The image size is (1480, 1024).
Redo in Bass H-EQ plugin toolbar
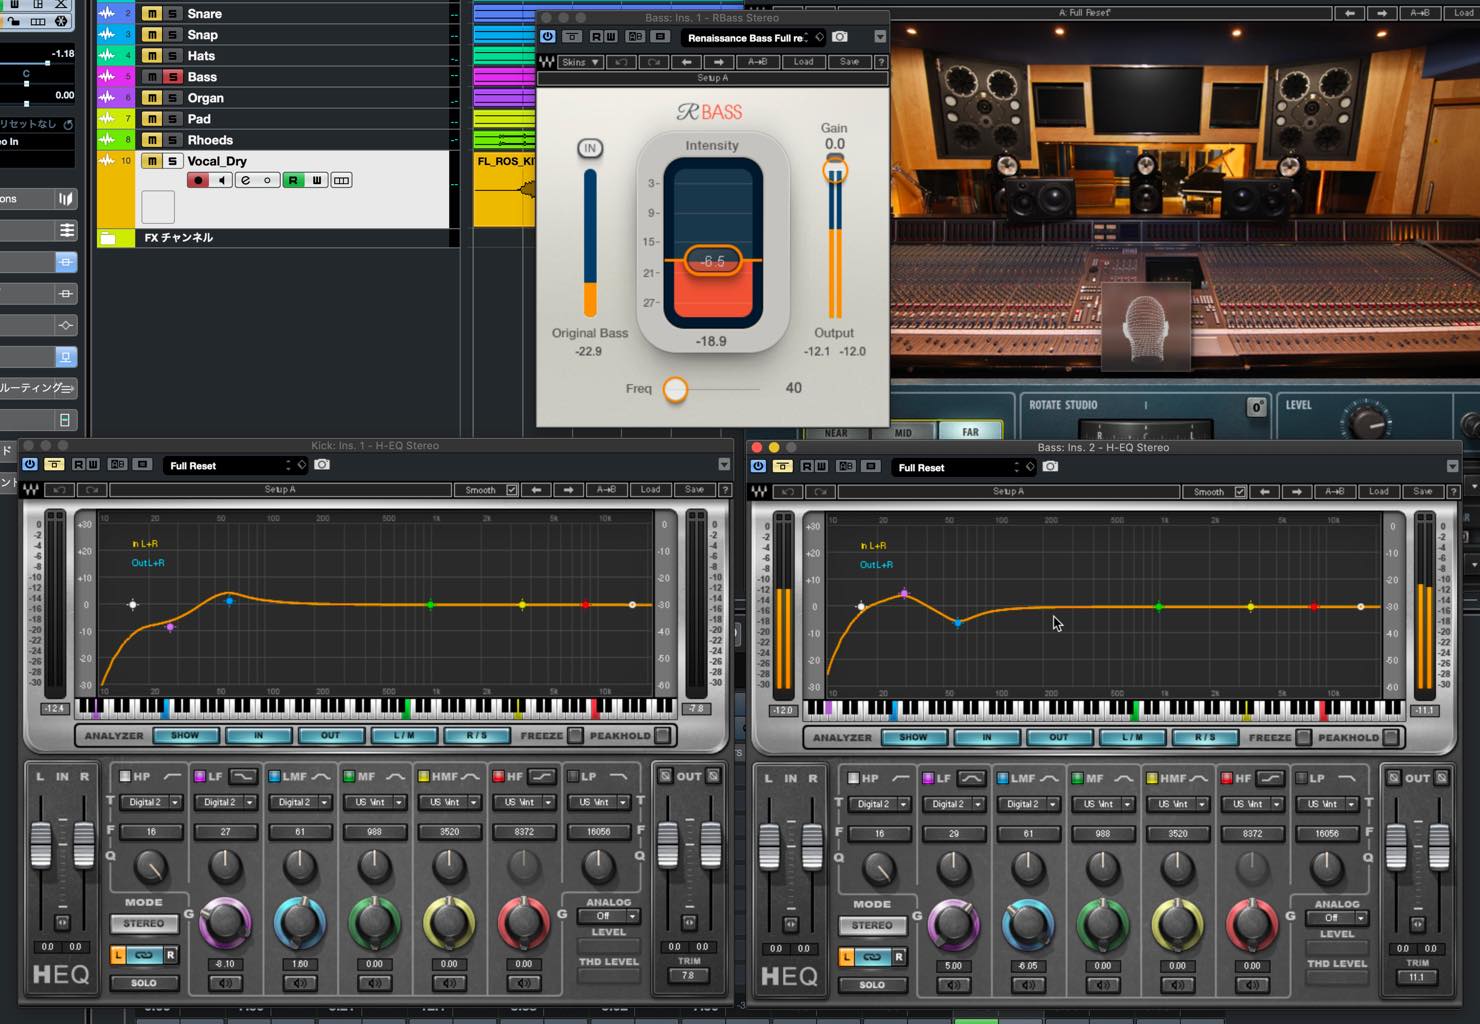820,492
